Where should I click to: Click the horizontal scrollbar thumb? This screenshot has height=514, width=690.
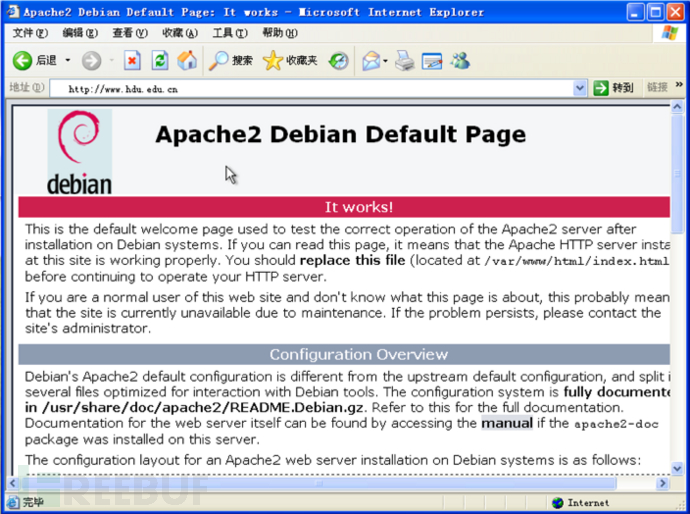pos(318,483)
